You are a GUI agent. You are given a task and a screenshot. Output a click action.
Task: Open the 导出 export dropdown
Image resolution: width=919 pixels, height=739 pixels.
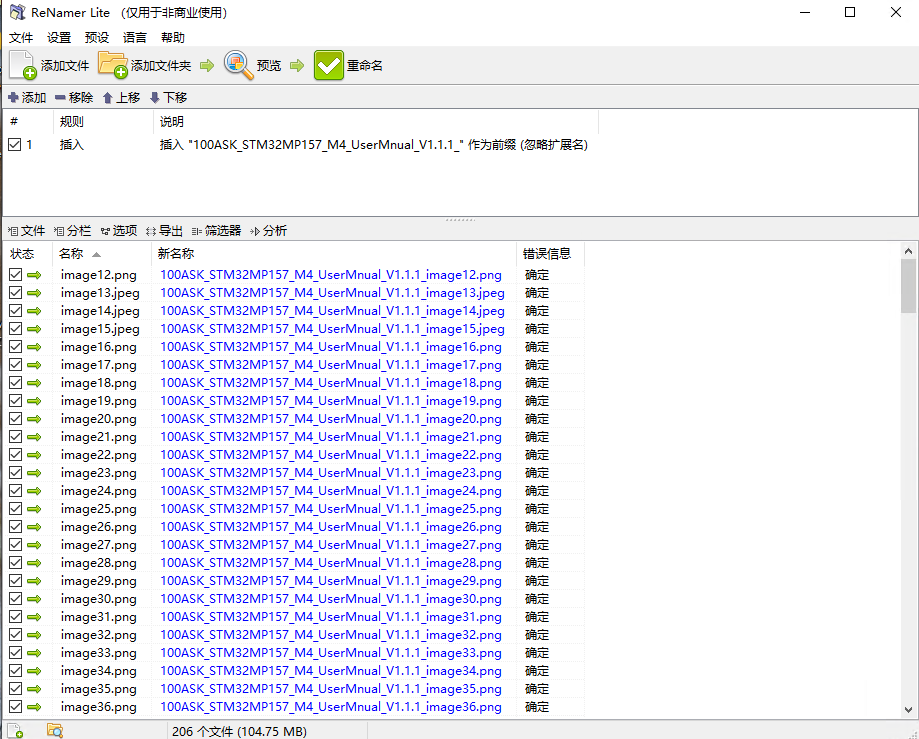pyautogui.click(x=164, y=231)
